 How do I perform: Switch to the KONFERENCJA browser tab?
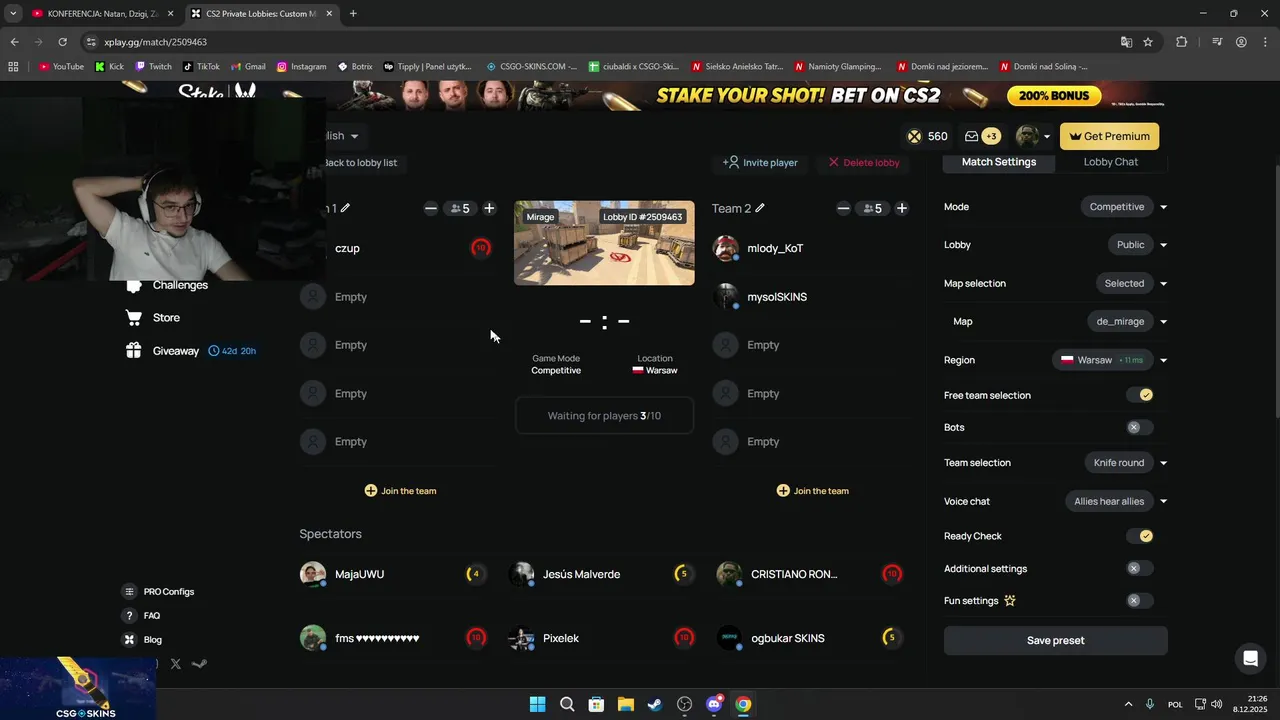103,14
